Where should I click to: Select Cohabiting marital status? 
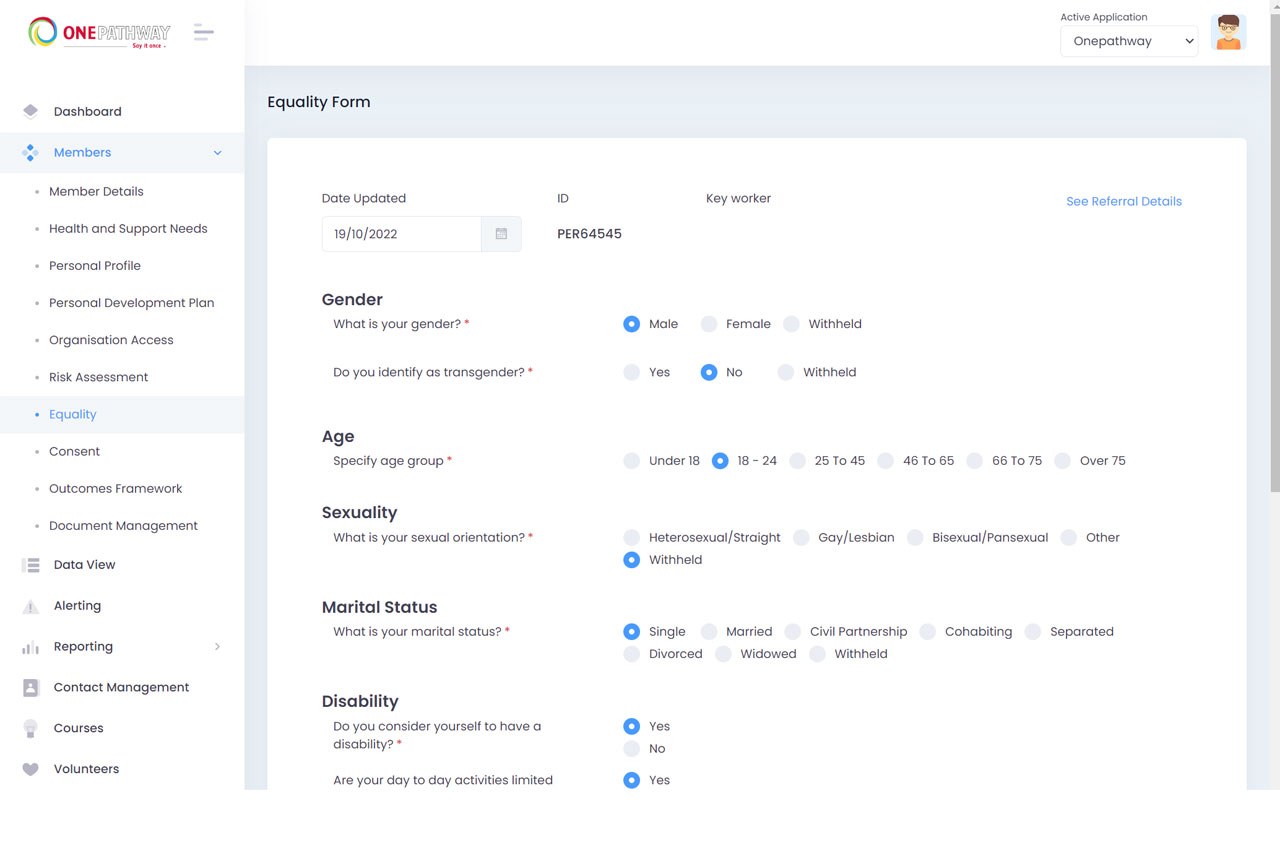tap(927, 632)
